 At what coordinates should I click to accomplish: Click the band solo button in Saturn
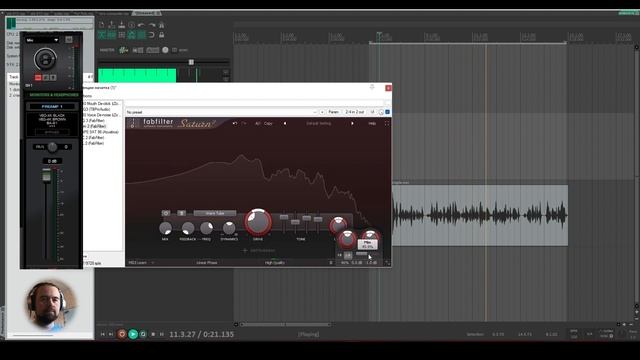[181, 213]
